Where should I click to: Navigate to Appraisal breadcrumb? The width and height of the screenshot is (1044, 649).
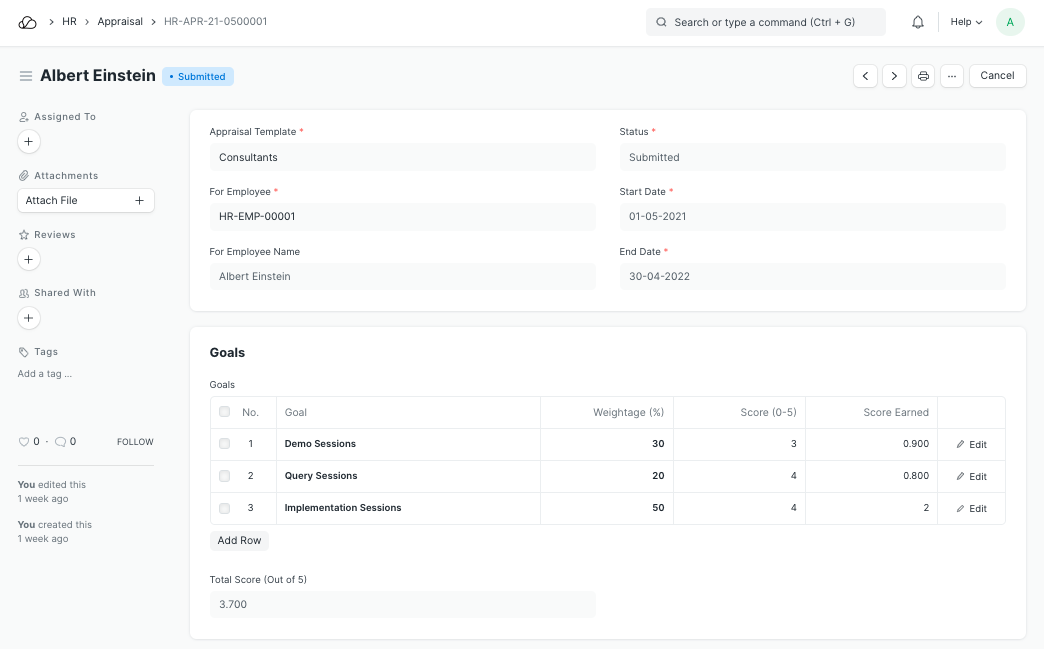tap(120, 22)
